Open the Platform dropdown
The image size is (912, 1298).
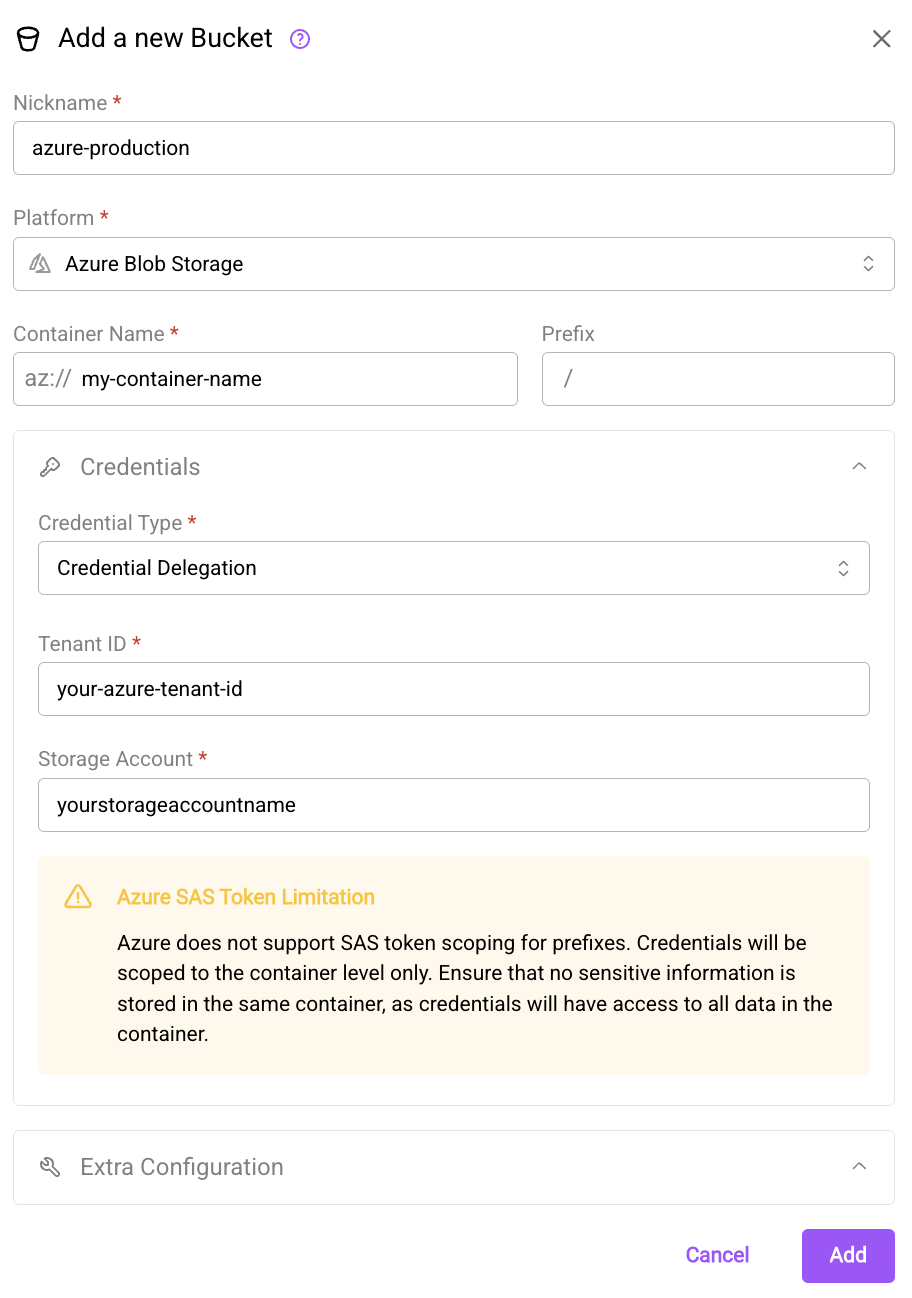(x=454, y=263)
